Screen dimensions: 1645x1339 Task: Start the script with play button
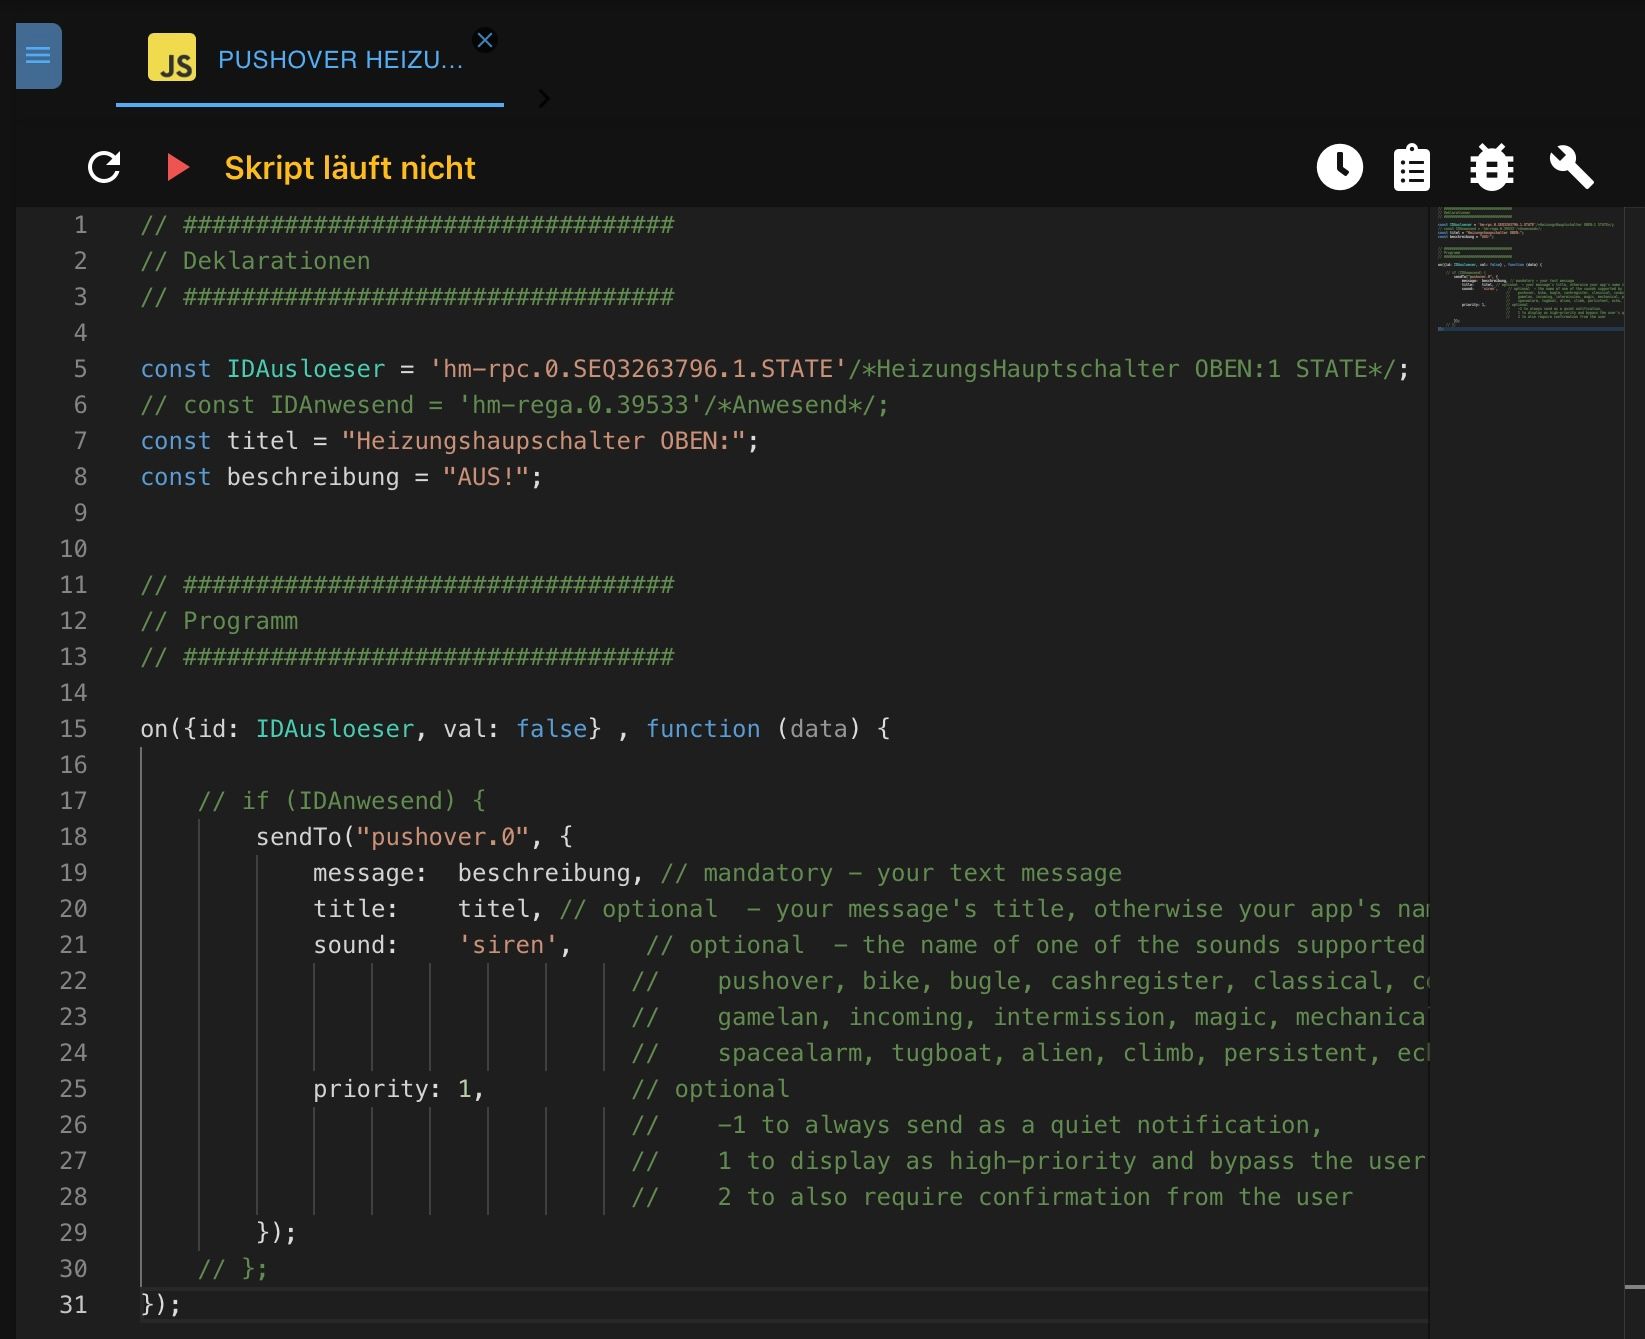point(178,167)
